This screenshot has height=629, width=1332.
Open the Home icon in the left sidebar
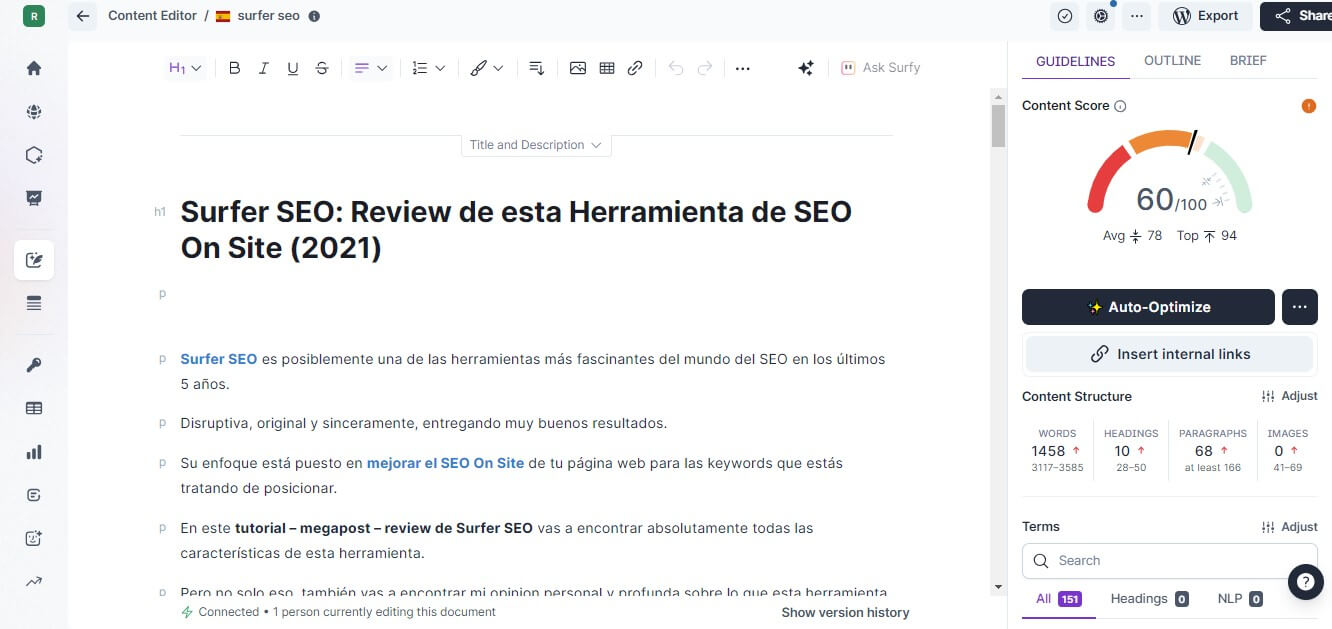click(x=34, y=68)
